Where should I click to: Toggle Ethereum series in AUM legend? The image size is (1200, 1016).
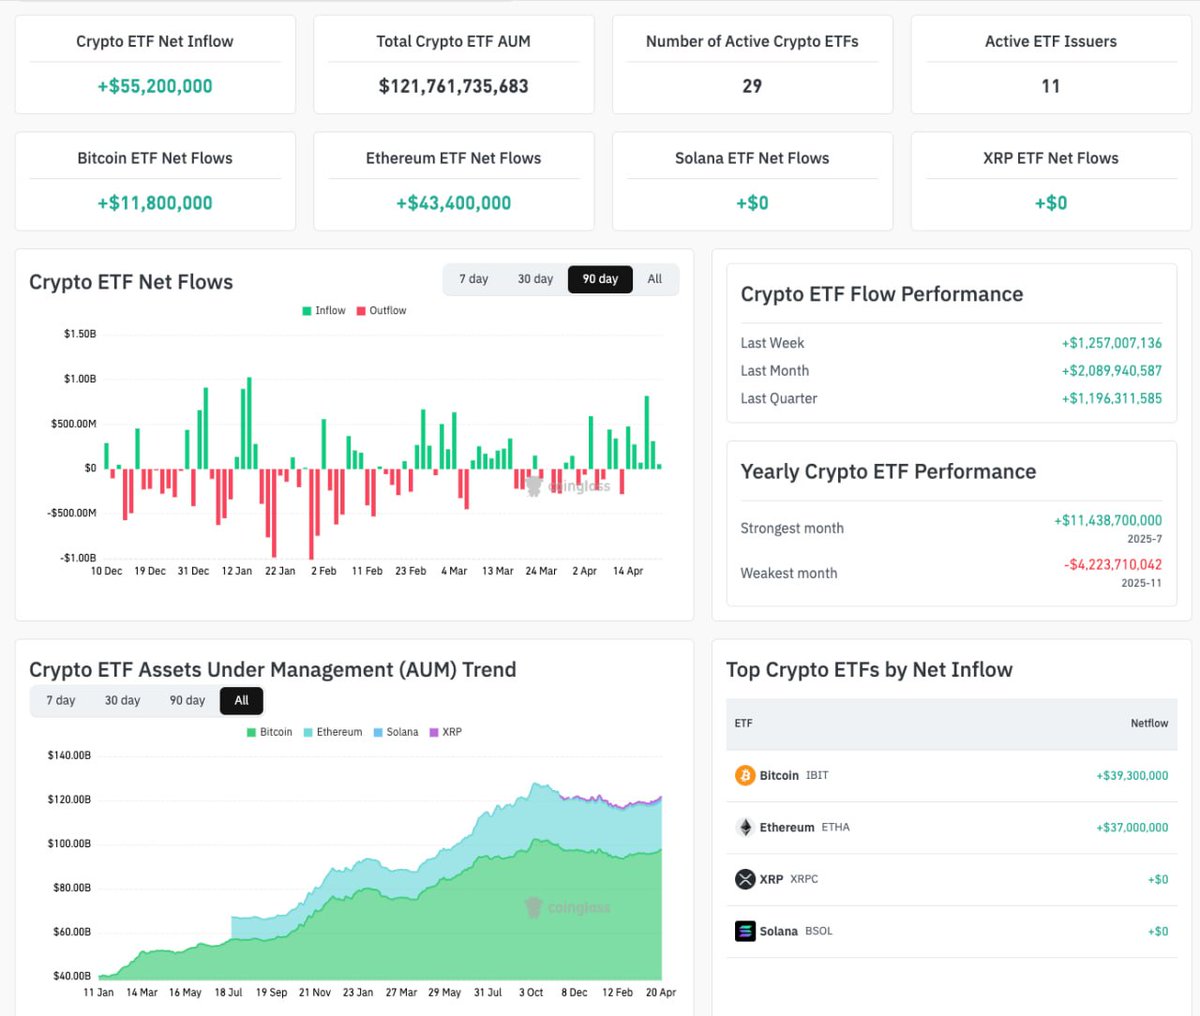tap(309, 732)
